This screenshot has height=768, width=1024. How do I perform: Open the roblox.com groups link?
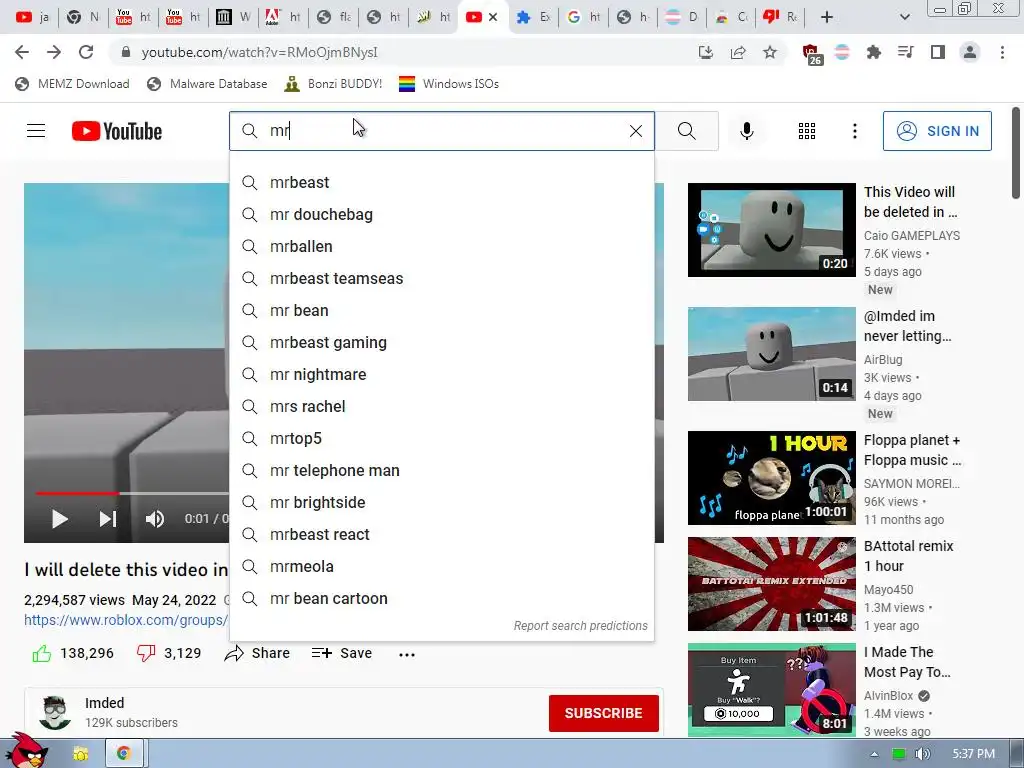(126, 620)
